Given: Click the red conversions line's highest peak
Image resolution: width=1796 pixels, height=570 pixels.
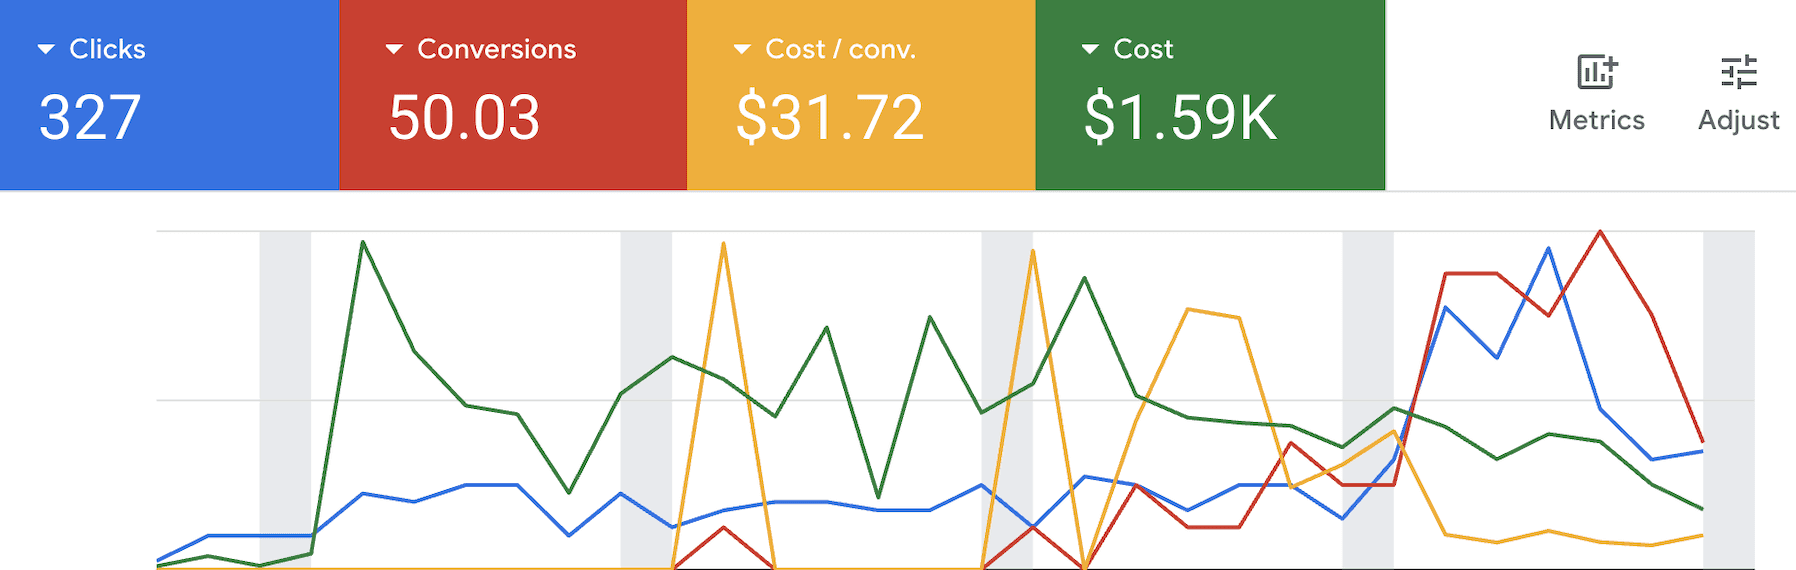Looking at the screenshot, I should pyautogui.click(x=1600, y=232).
